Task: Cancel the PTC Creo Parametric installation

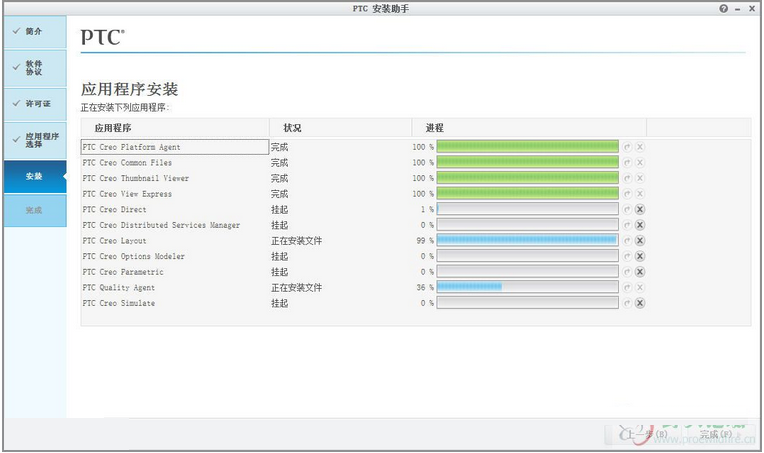Action: pos(640,272)
